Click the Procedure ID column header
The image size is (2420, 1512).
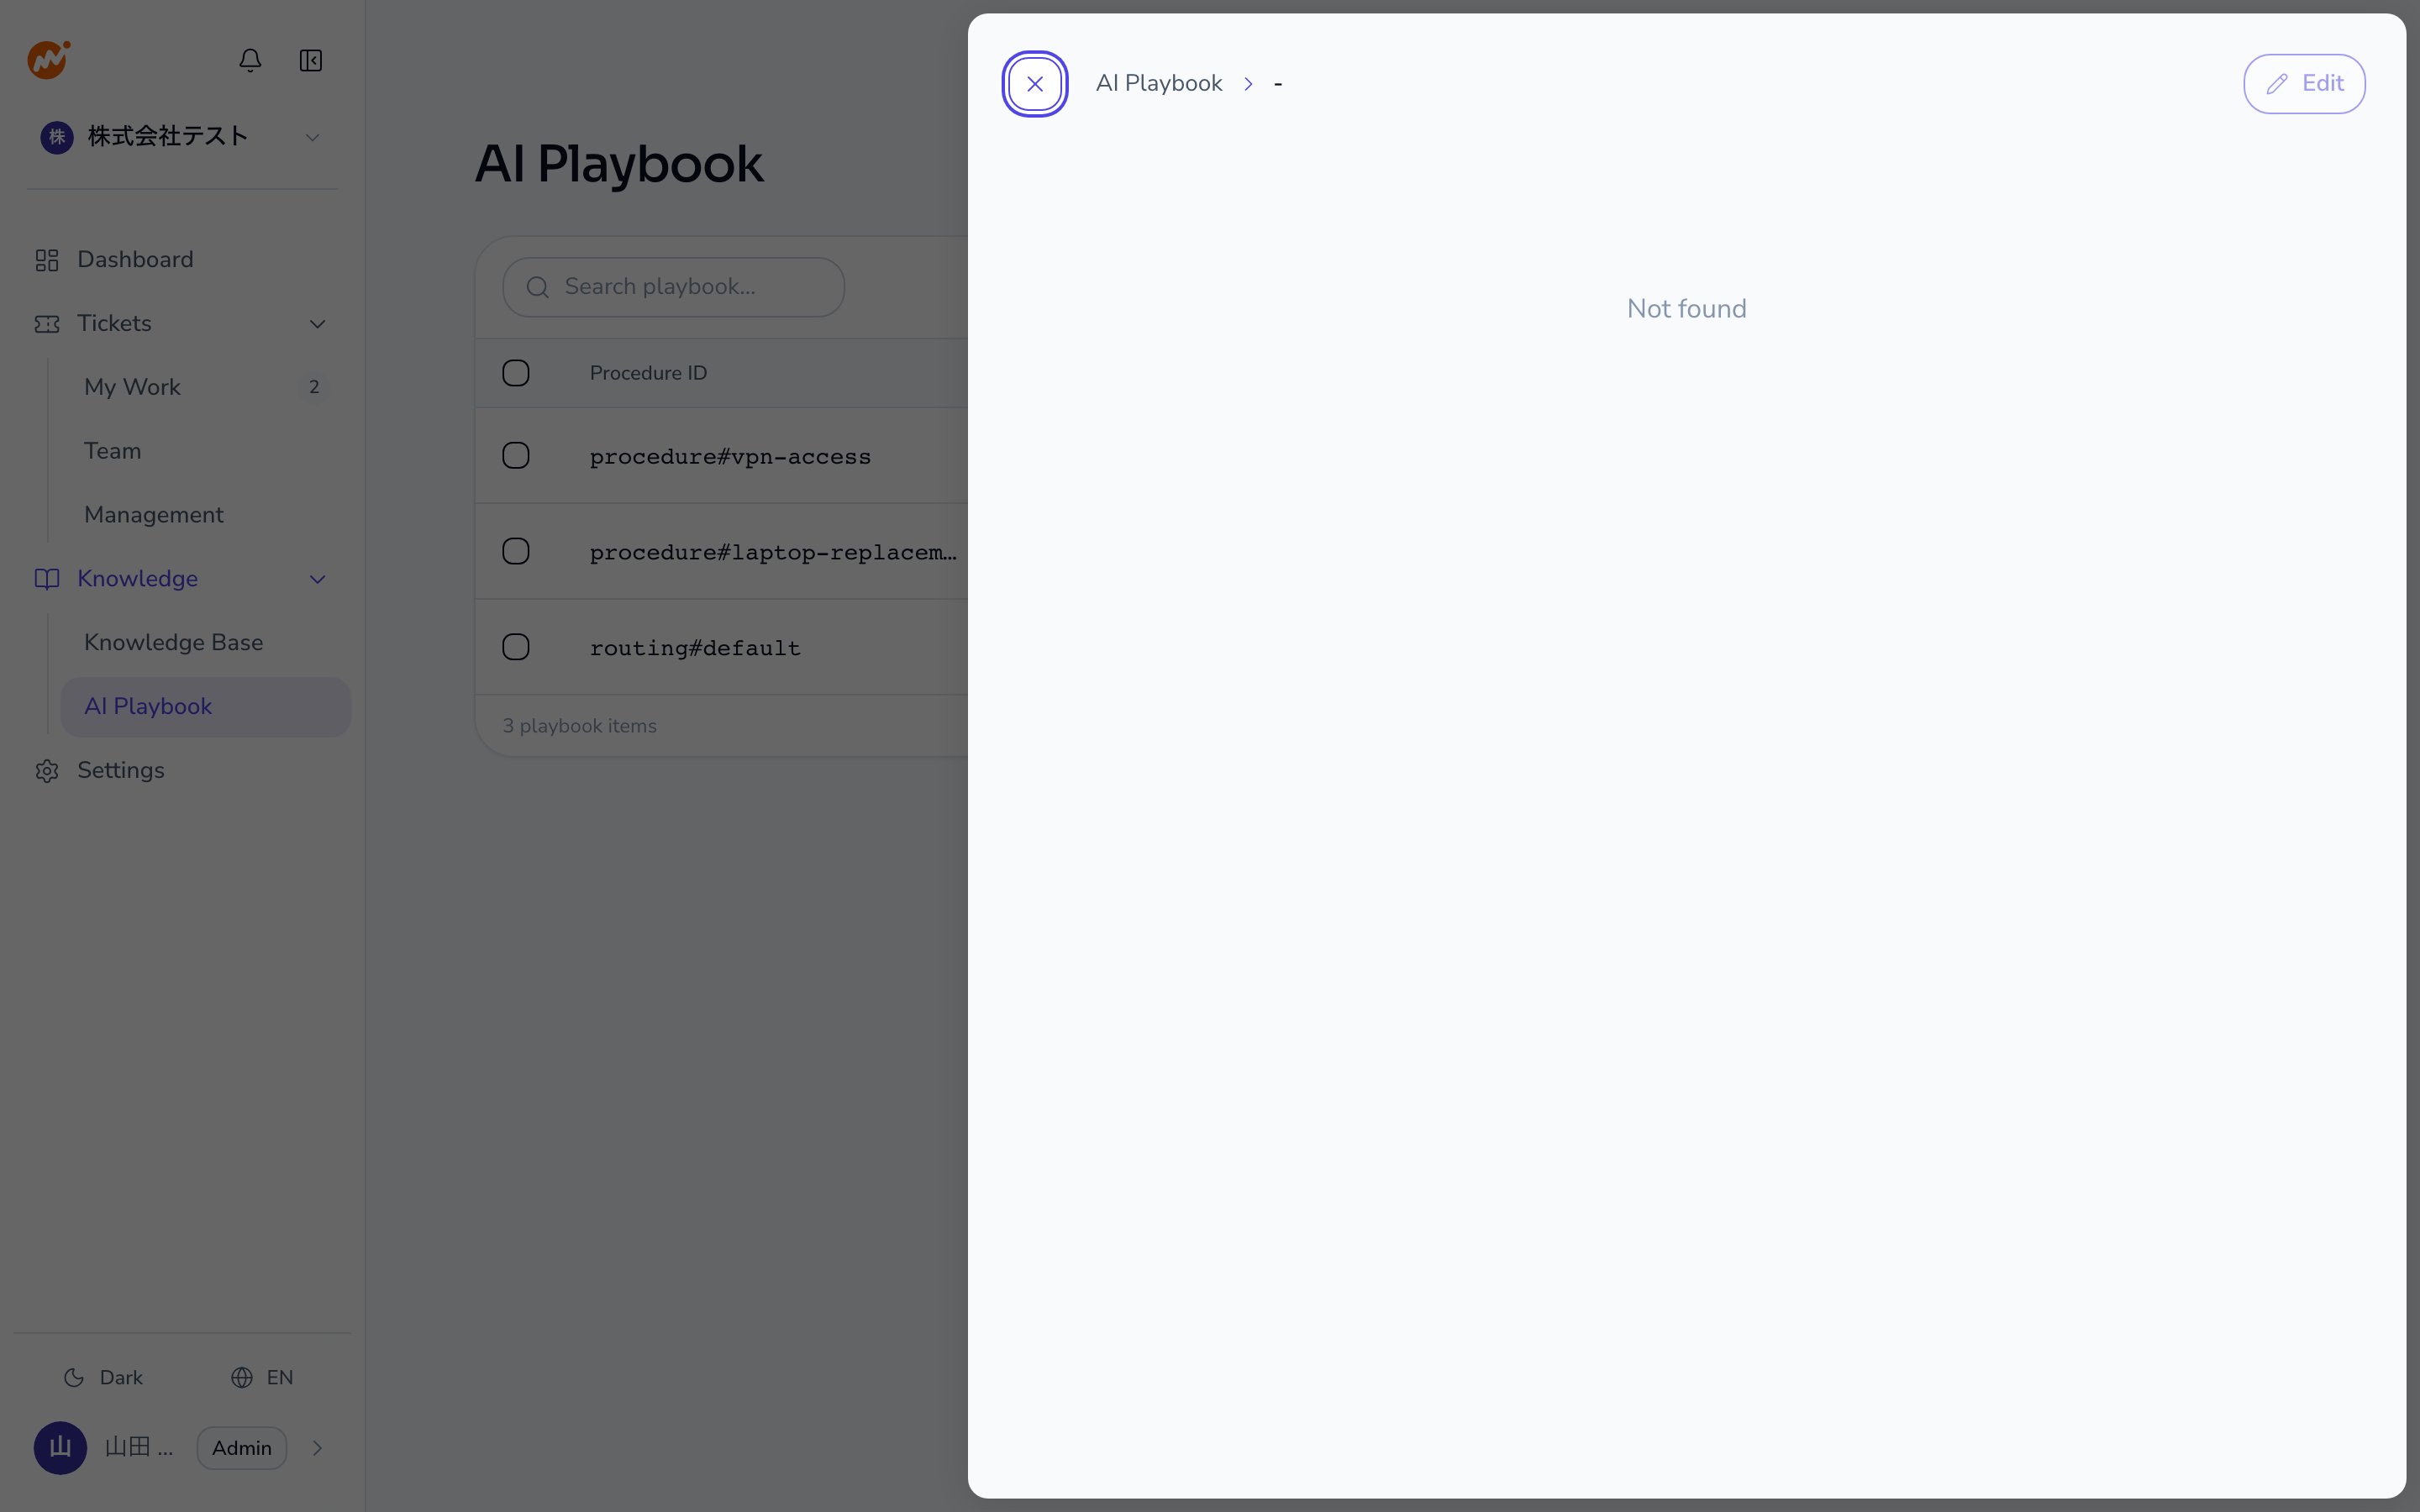point(648,373)
